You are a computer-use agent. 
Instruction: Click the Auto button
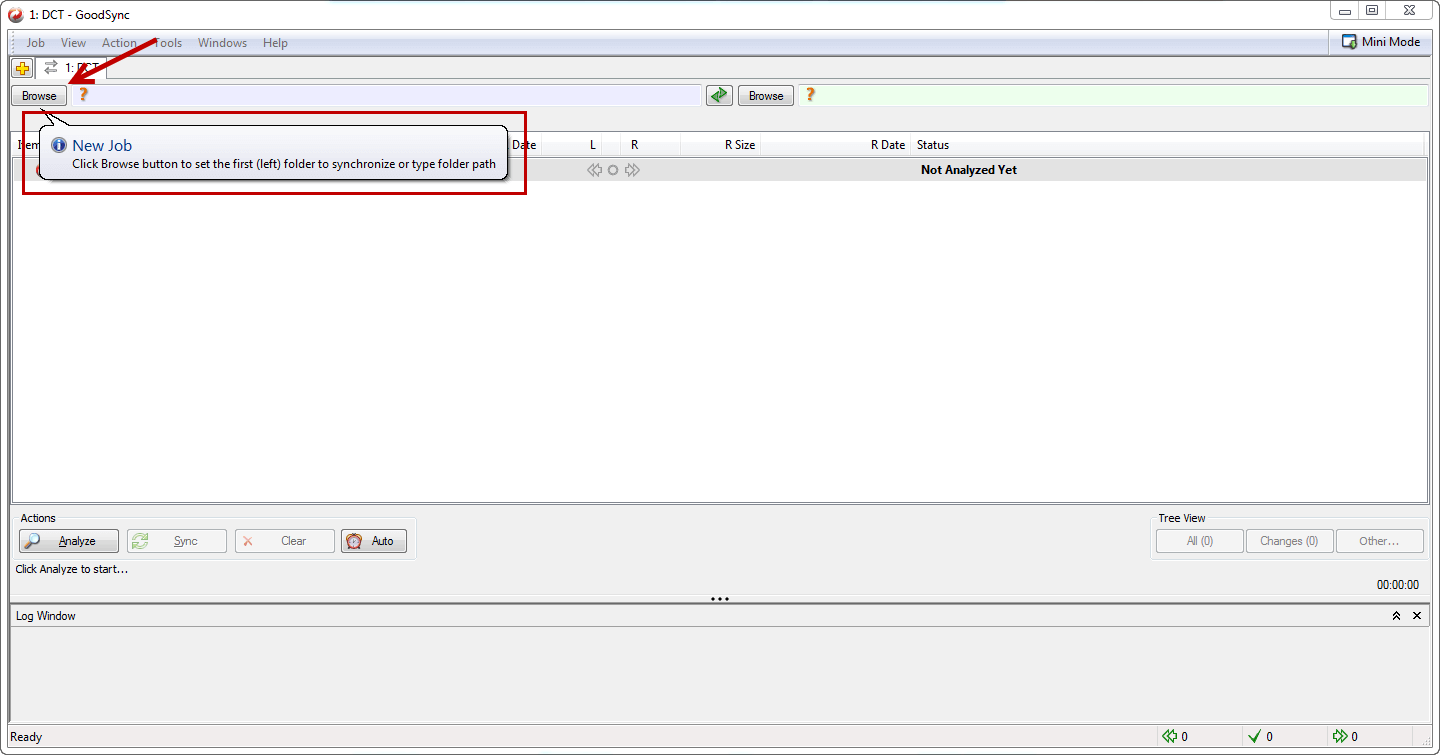374,541
